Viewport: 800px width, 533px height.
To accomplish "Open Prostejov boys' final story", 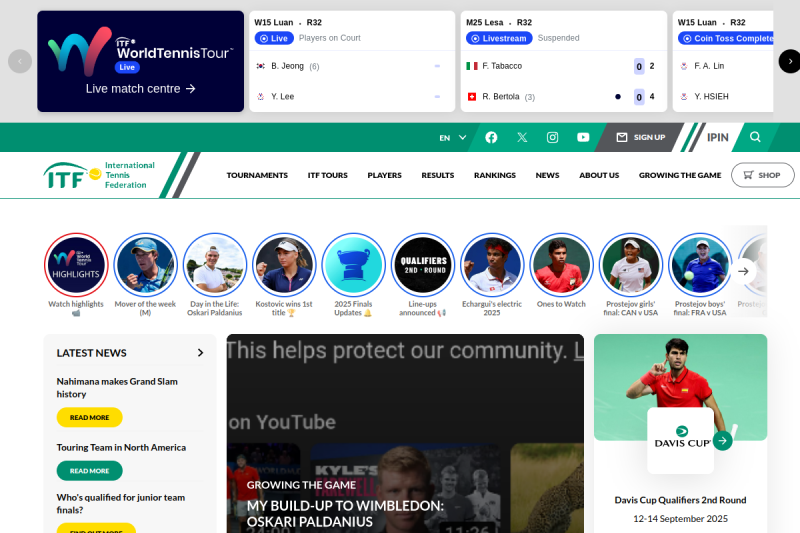I will point(700,265).
